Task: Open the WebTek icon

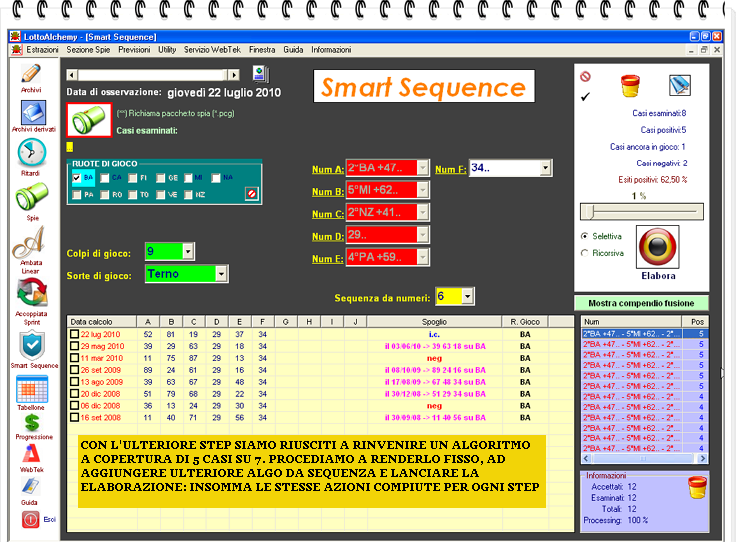Action: click(x=31, y=454)
